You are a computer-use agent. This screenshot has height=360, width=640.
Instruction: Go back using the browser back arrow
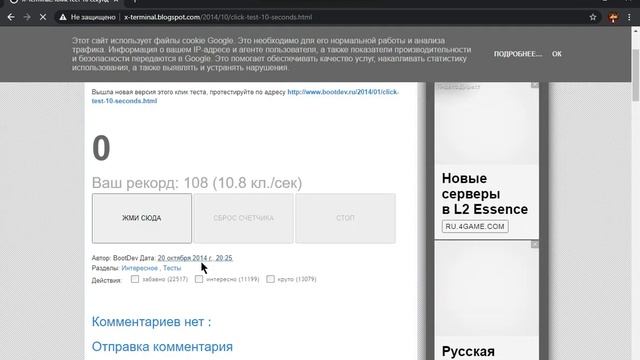coord(11,17)
